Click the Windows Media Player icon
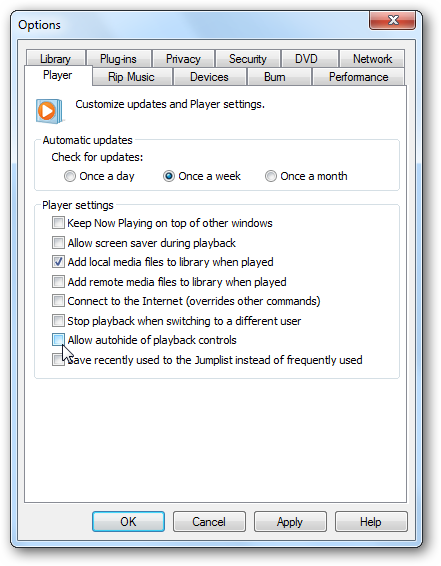441x566 pixels. pyautogui.click(x=50, y=111)
